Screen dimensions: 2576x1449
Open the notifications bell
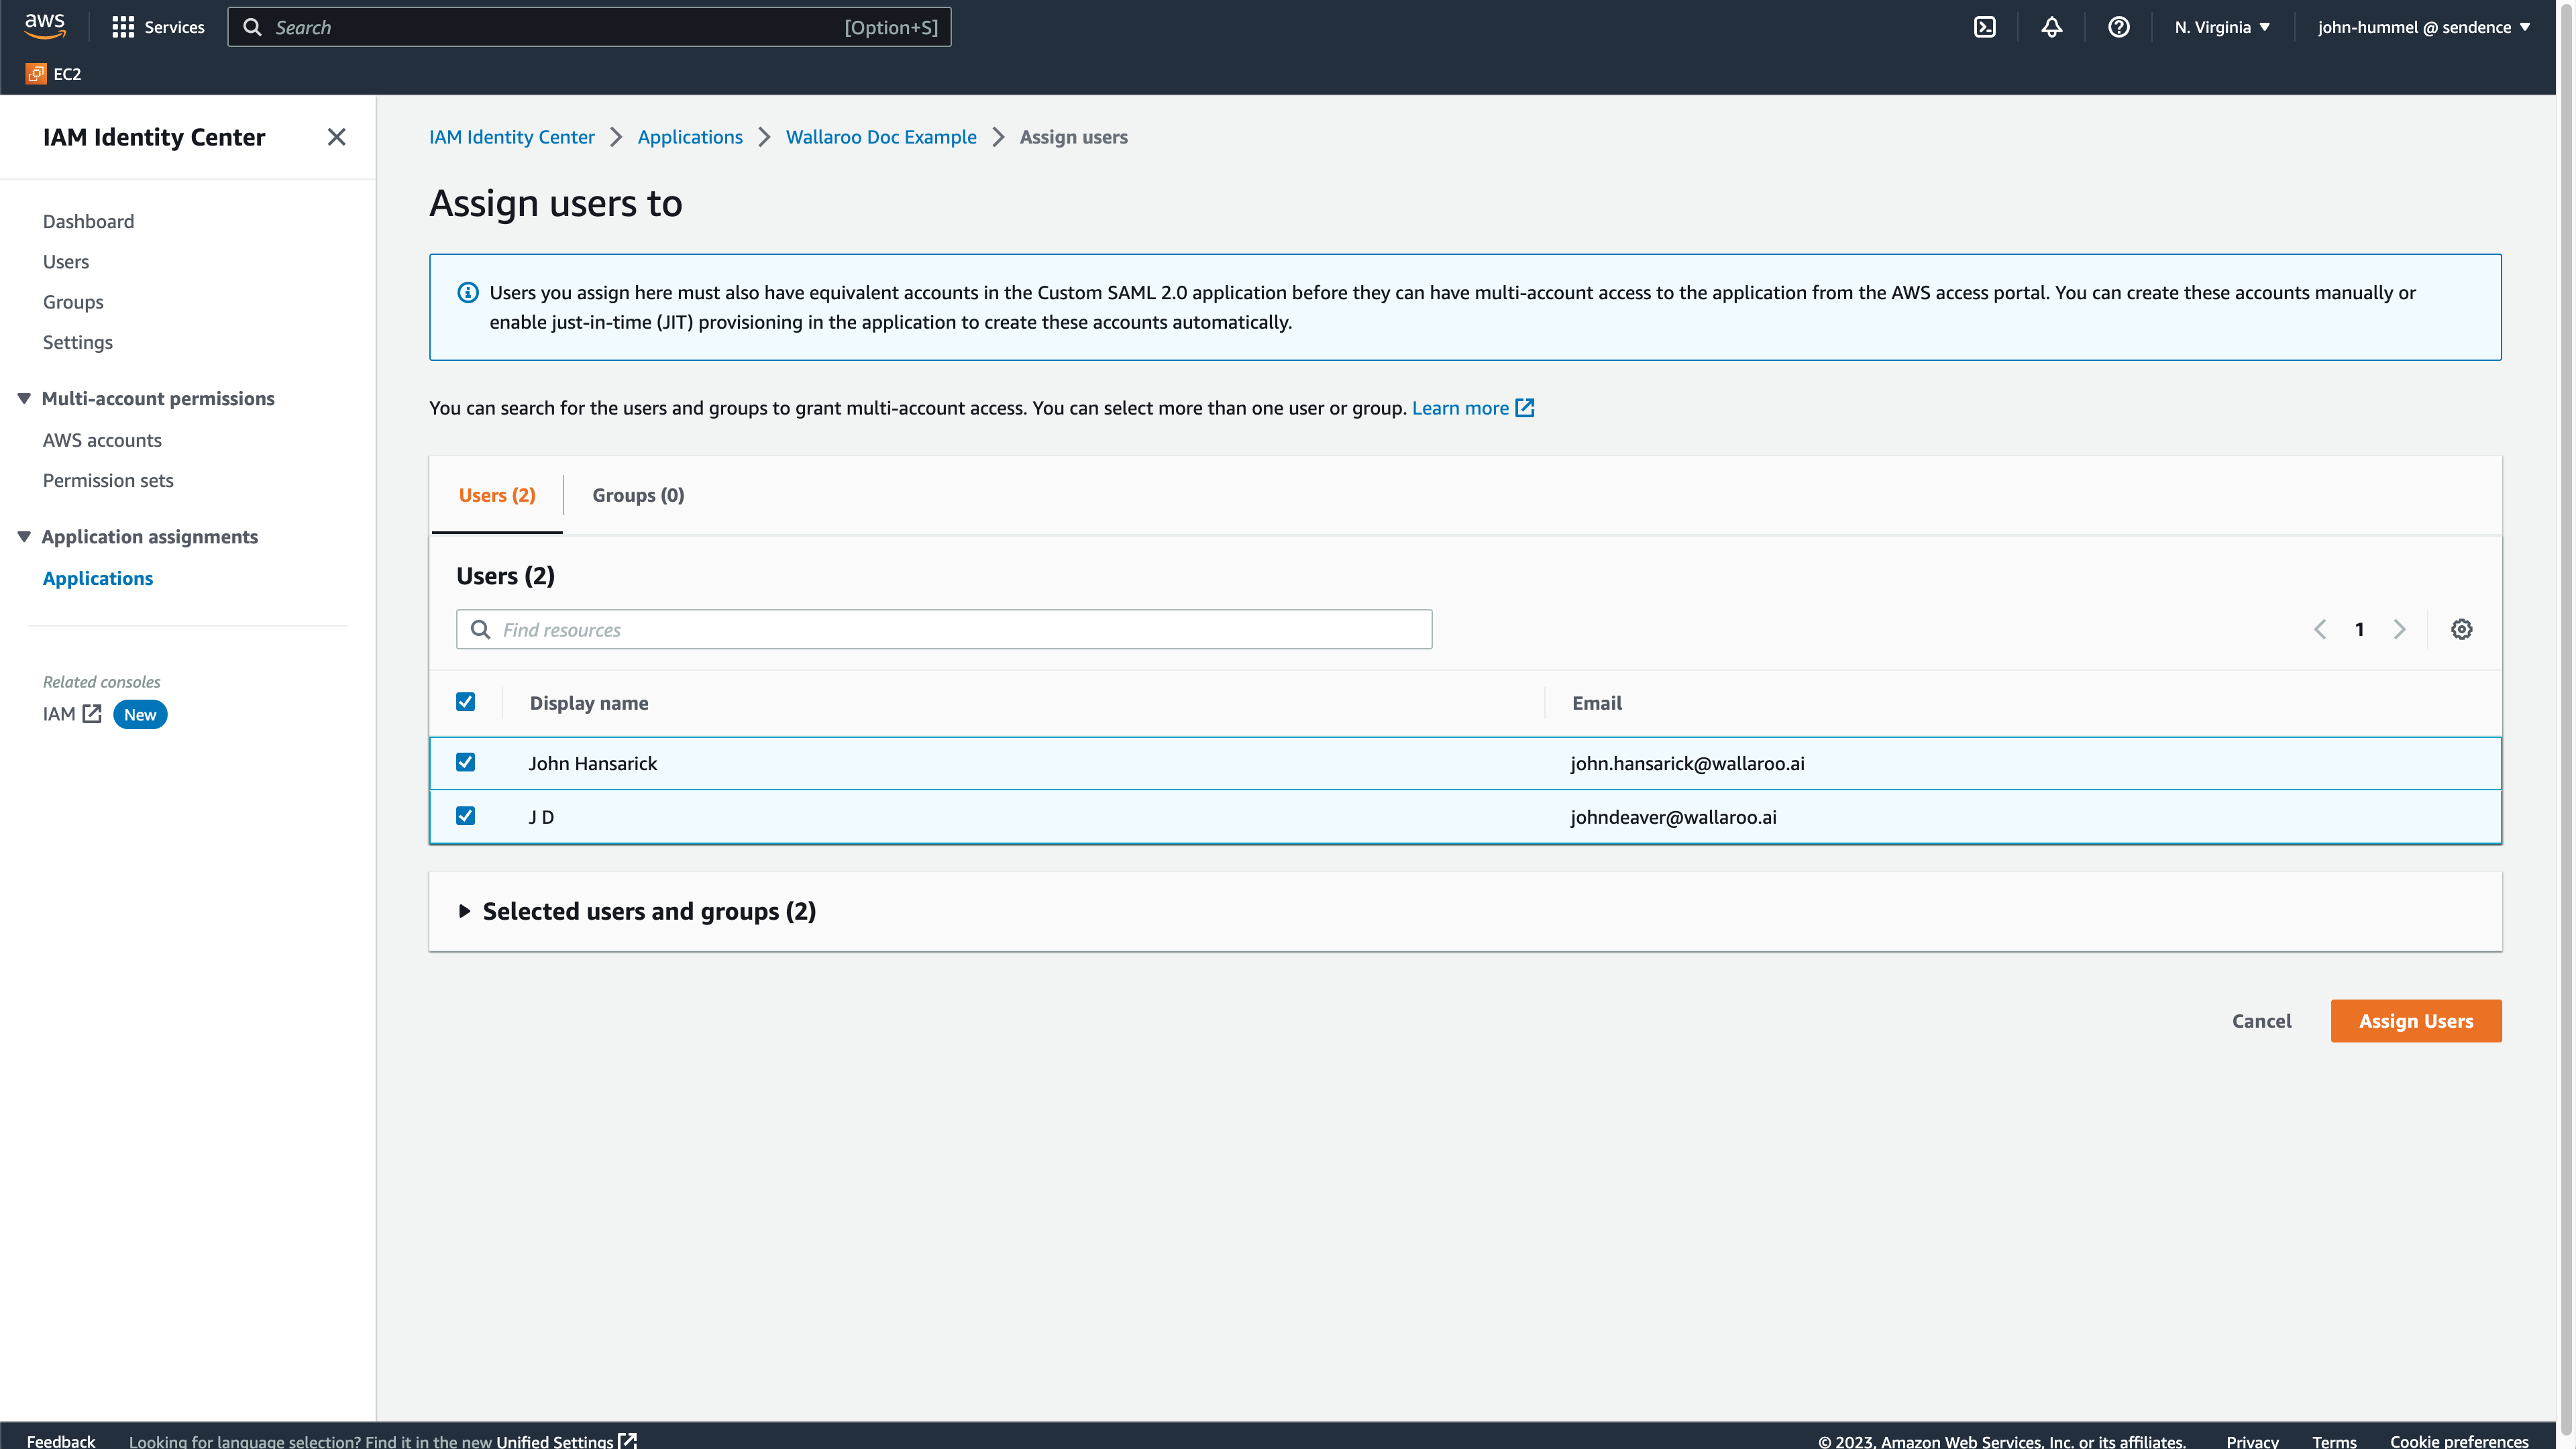[2051, 27]
